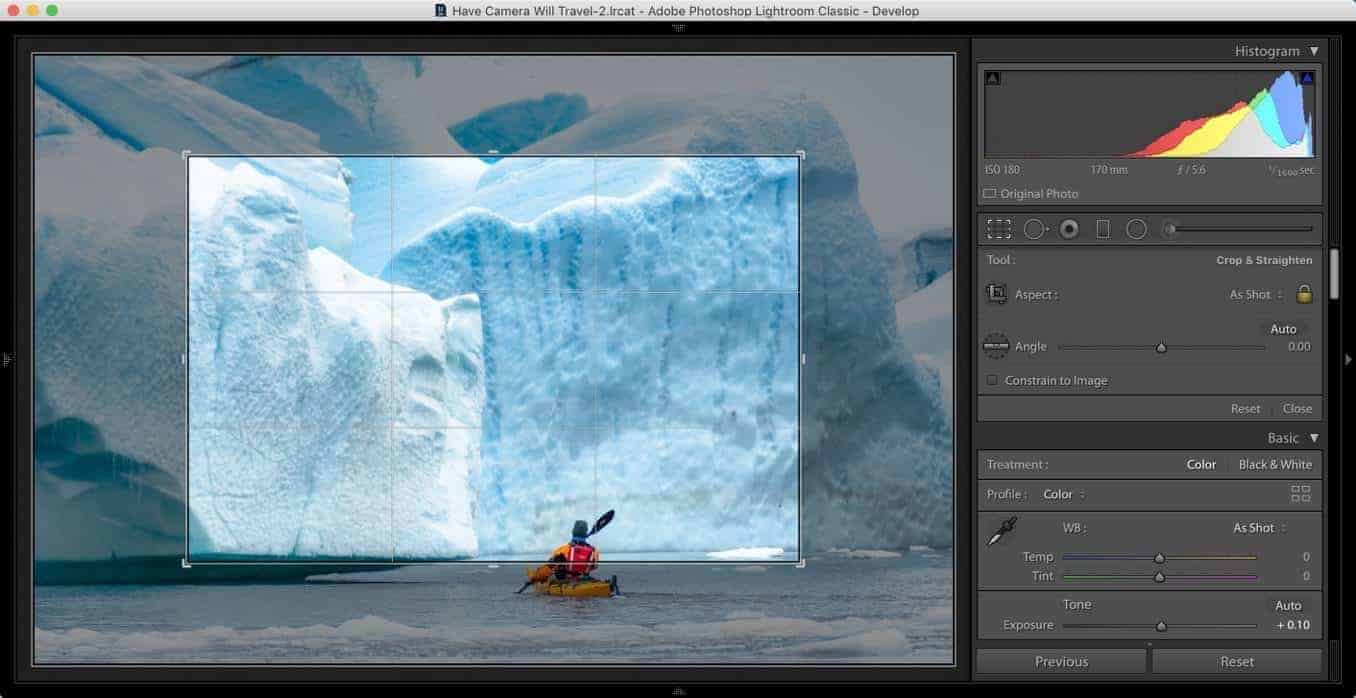Choose Black & White treatment

point(1275,464)
